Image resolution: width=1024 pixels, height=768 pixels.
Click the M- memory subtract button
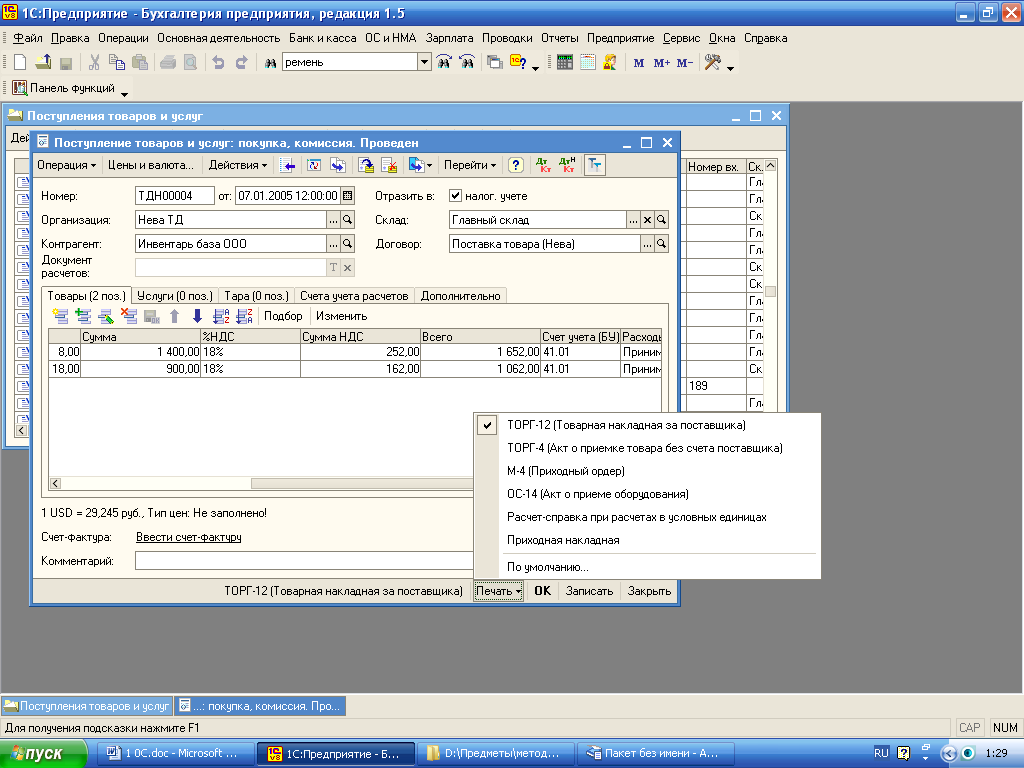(684, 63)
